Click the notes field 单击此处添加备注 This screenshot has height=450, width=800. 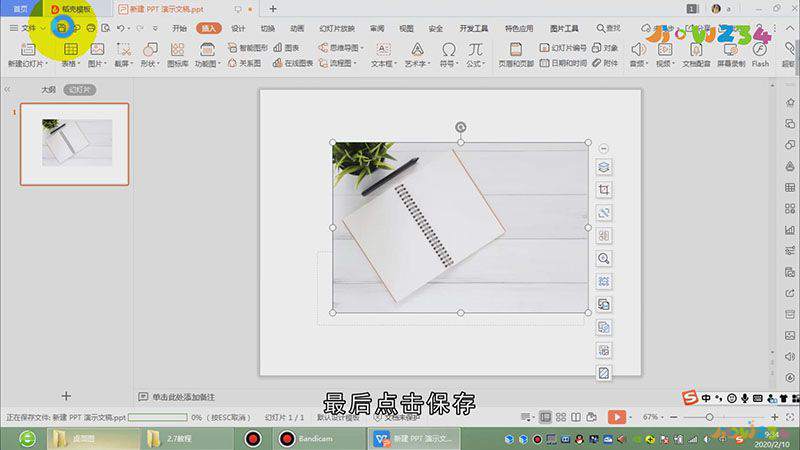coord(183,397)
